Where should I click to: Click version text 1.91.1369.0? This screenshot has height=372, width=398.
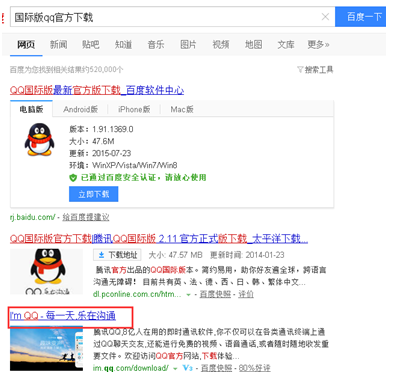point(113,129)
